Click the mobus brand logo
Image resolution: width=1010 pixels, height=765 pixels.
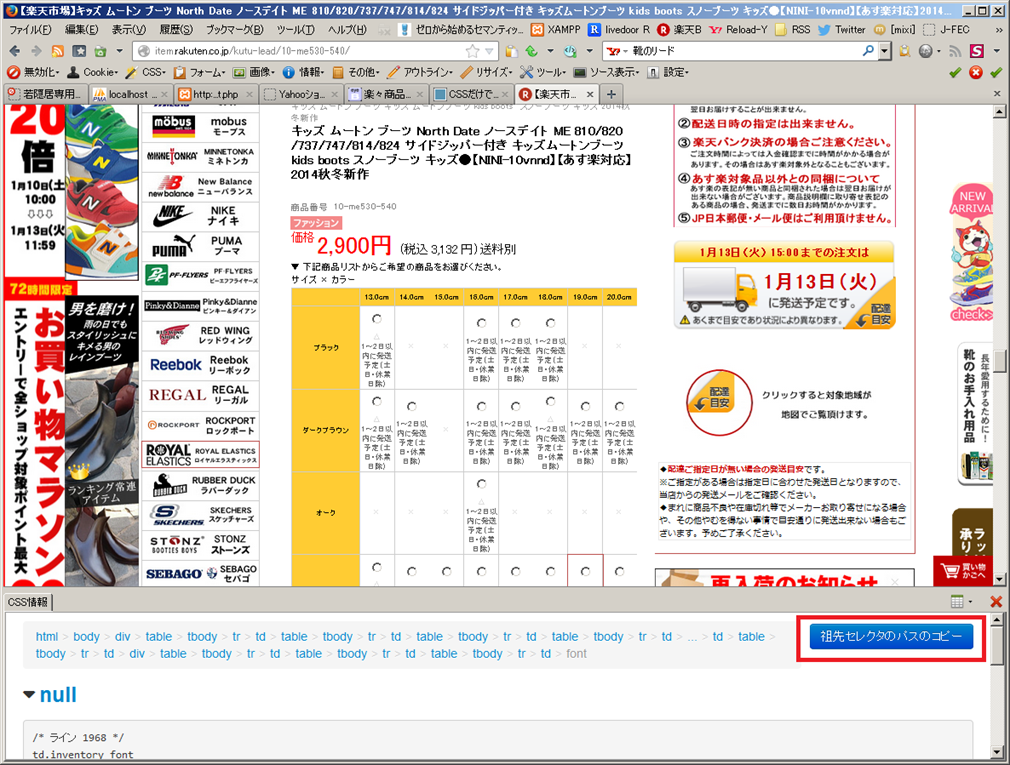pyautogui.click(x=173, y=126)
